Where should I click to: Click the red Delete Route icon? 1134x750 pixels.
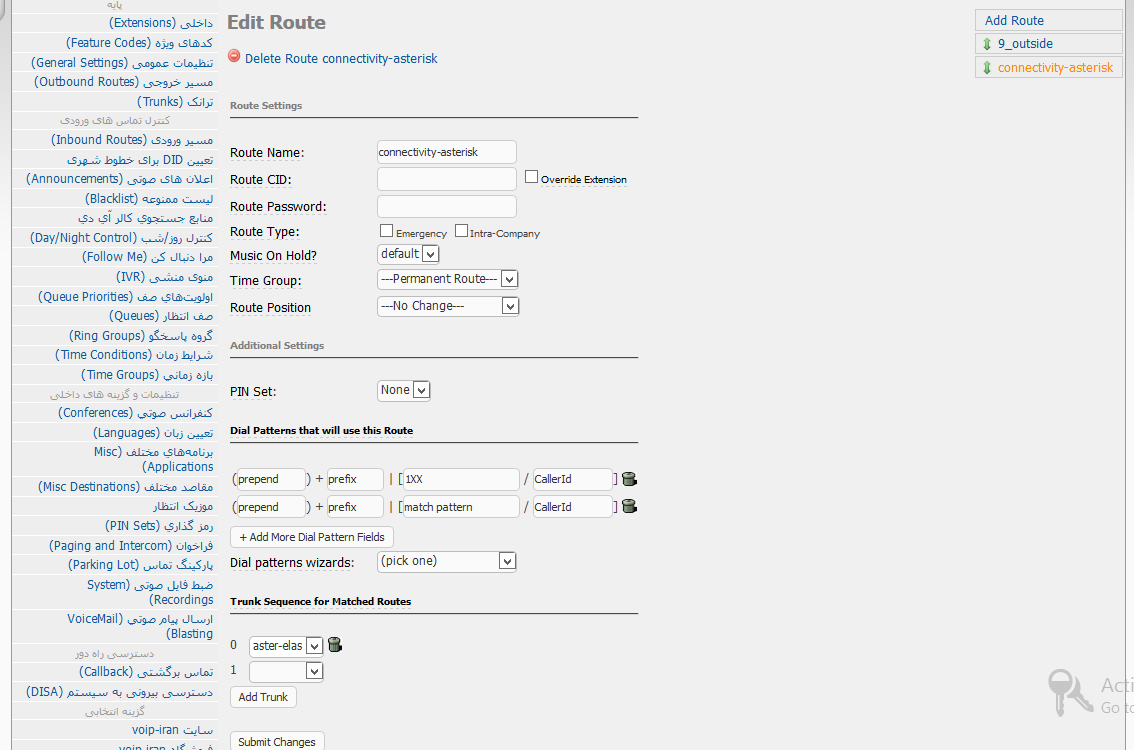point(234,57)
